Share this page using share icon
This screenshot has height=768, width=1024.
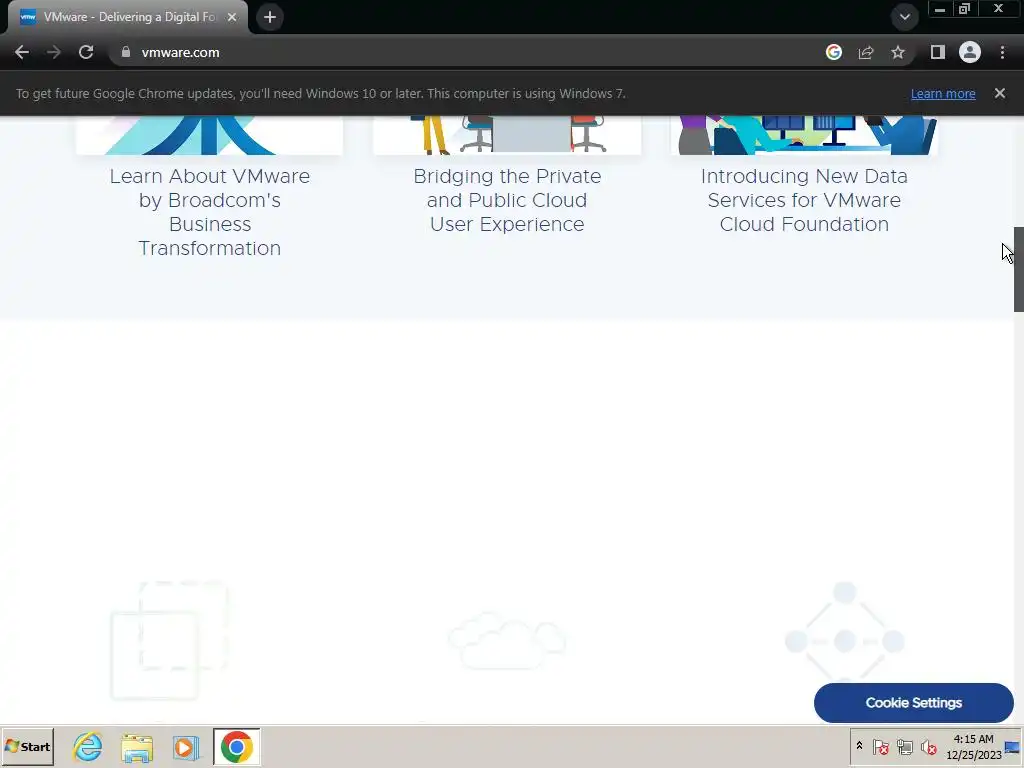coord(866,52)
